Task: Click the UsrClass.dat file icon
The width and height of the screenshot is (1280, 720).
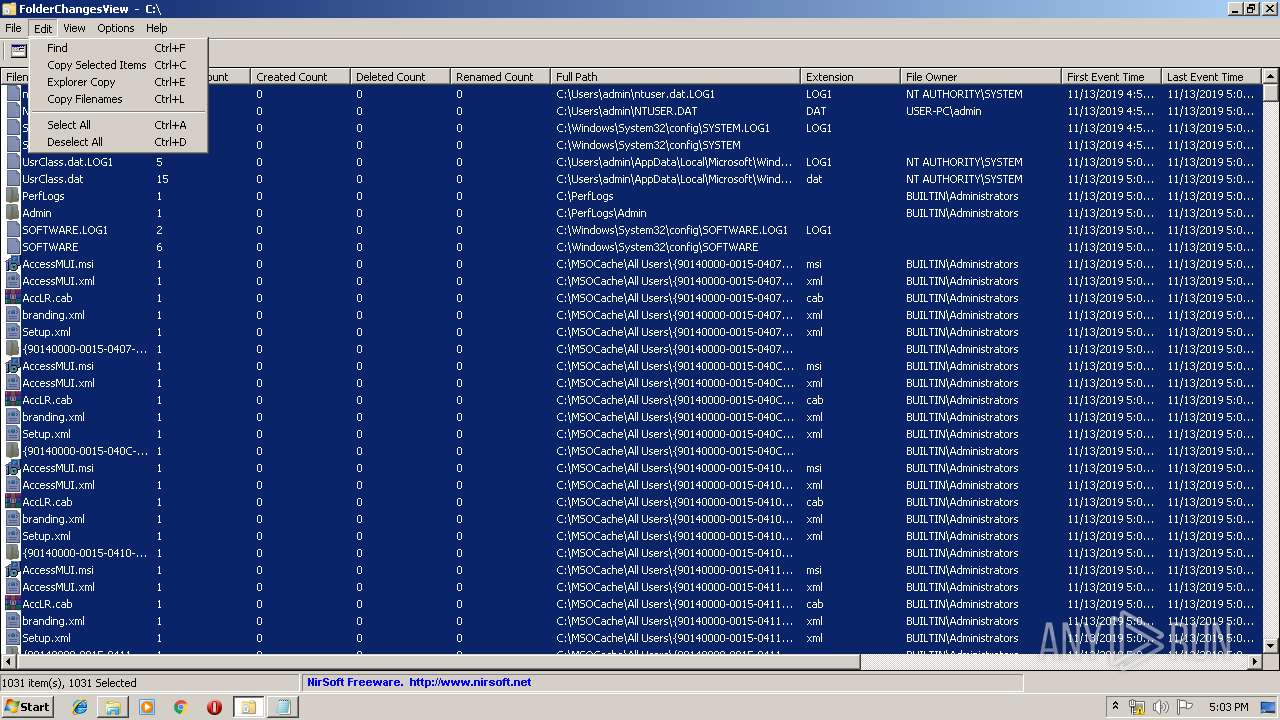Action: click(13, 179)
